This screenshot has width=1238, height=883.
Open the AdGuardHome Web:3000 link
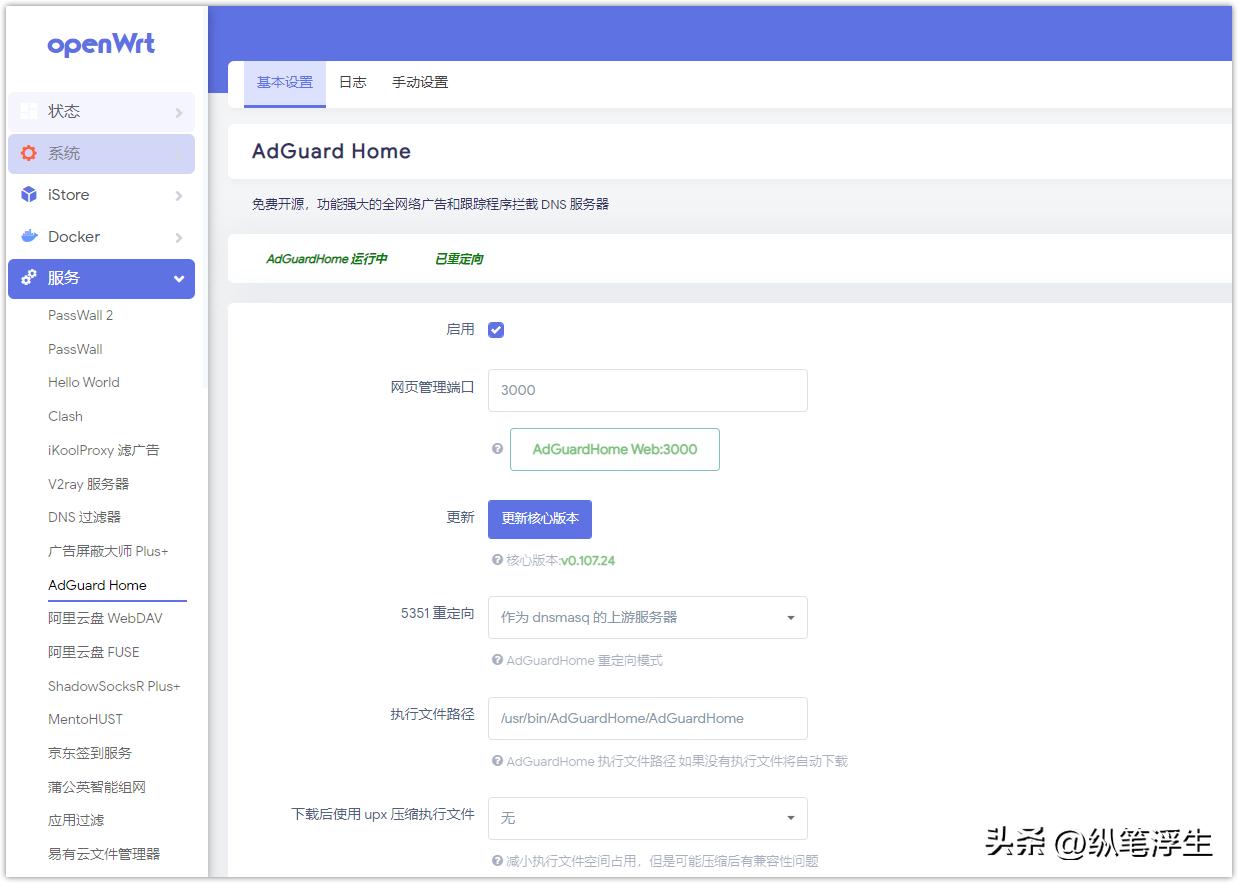614,449
